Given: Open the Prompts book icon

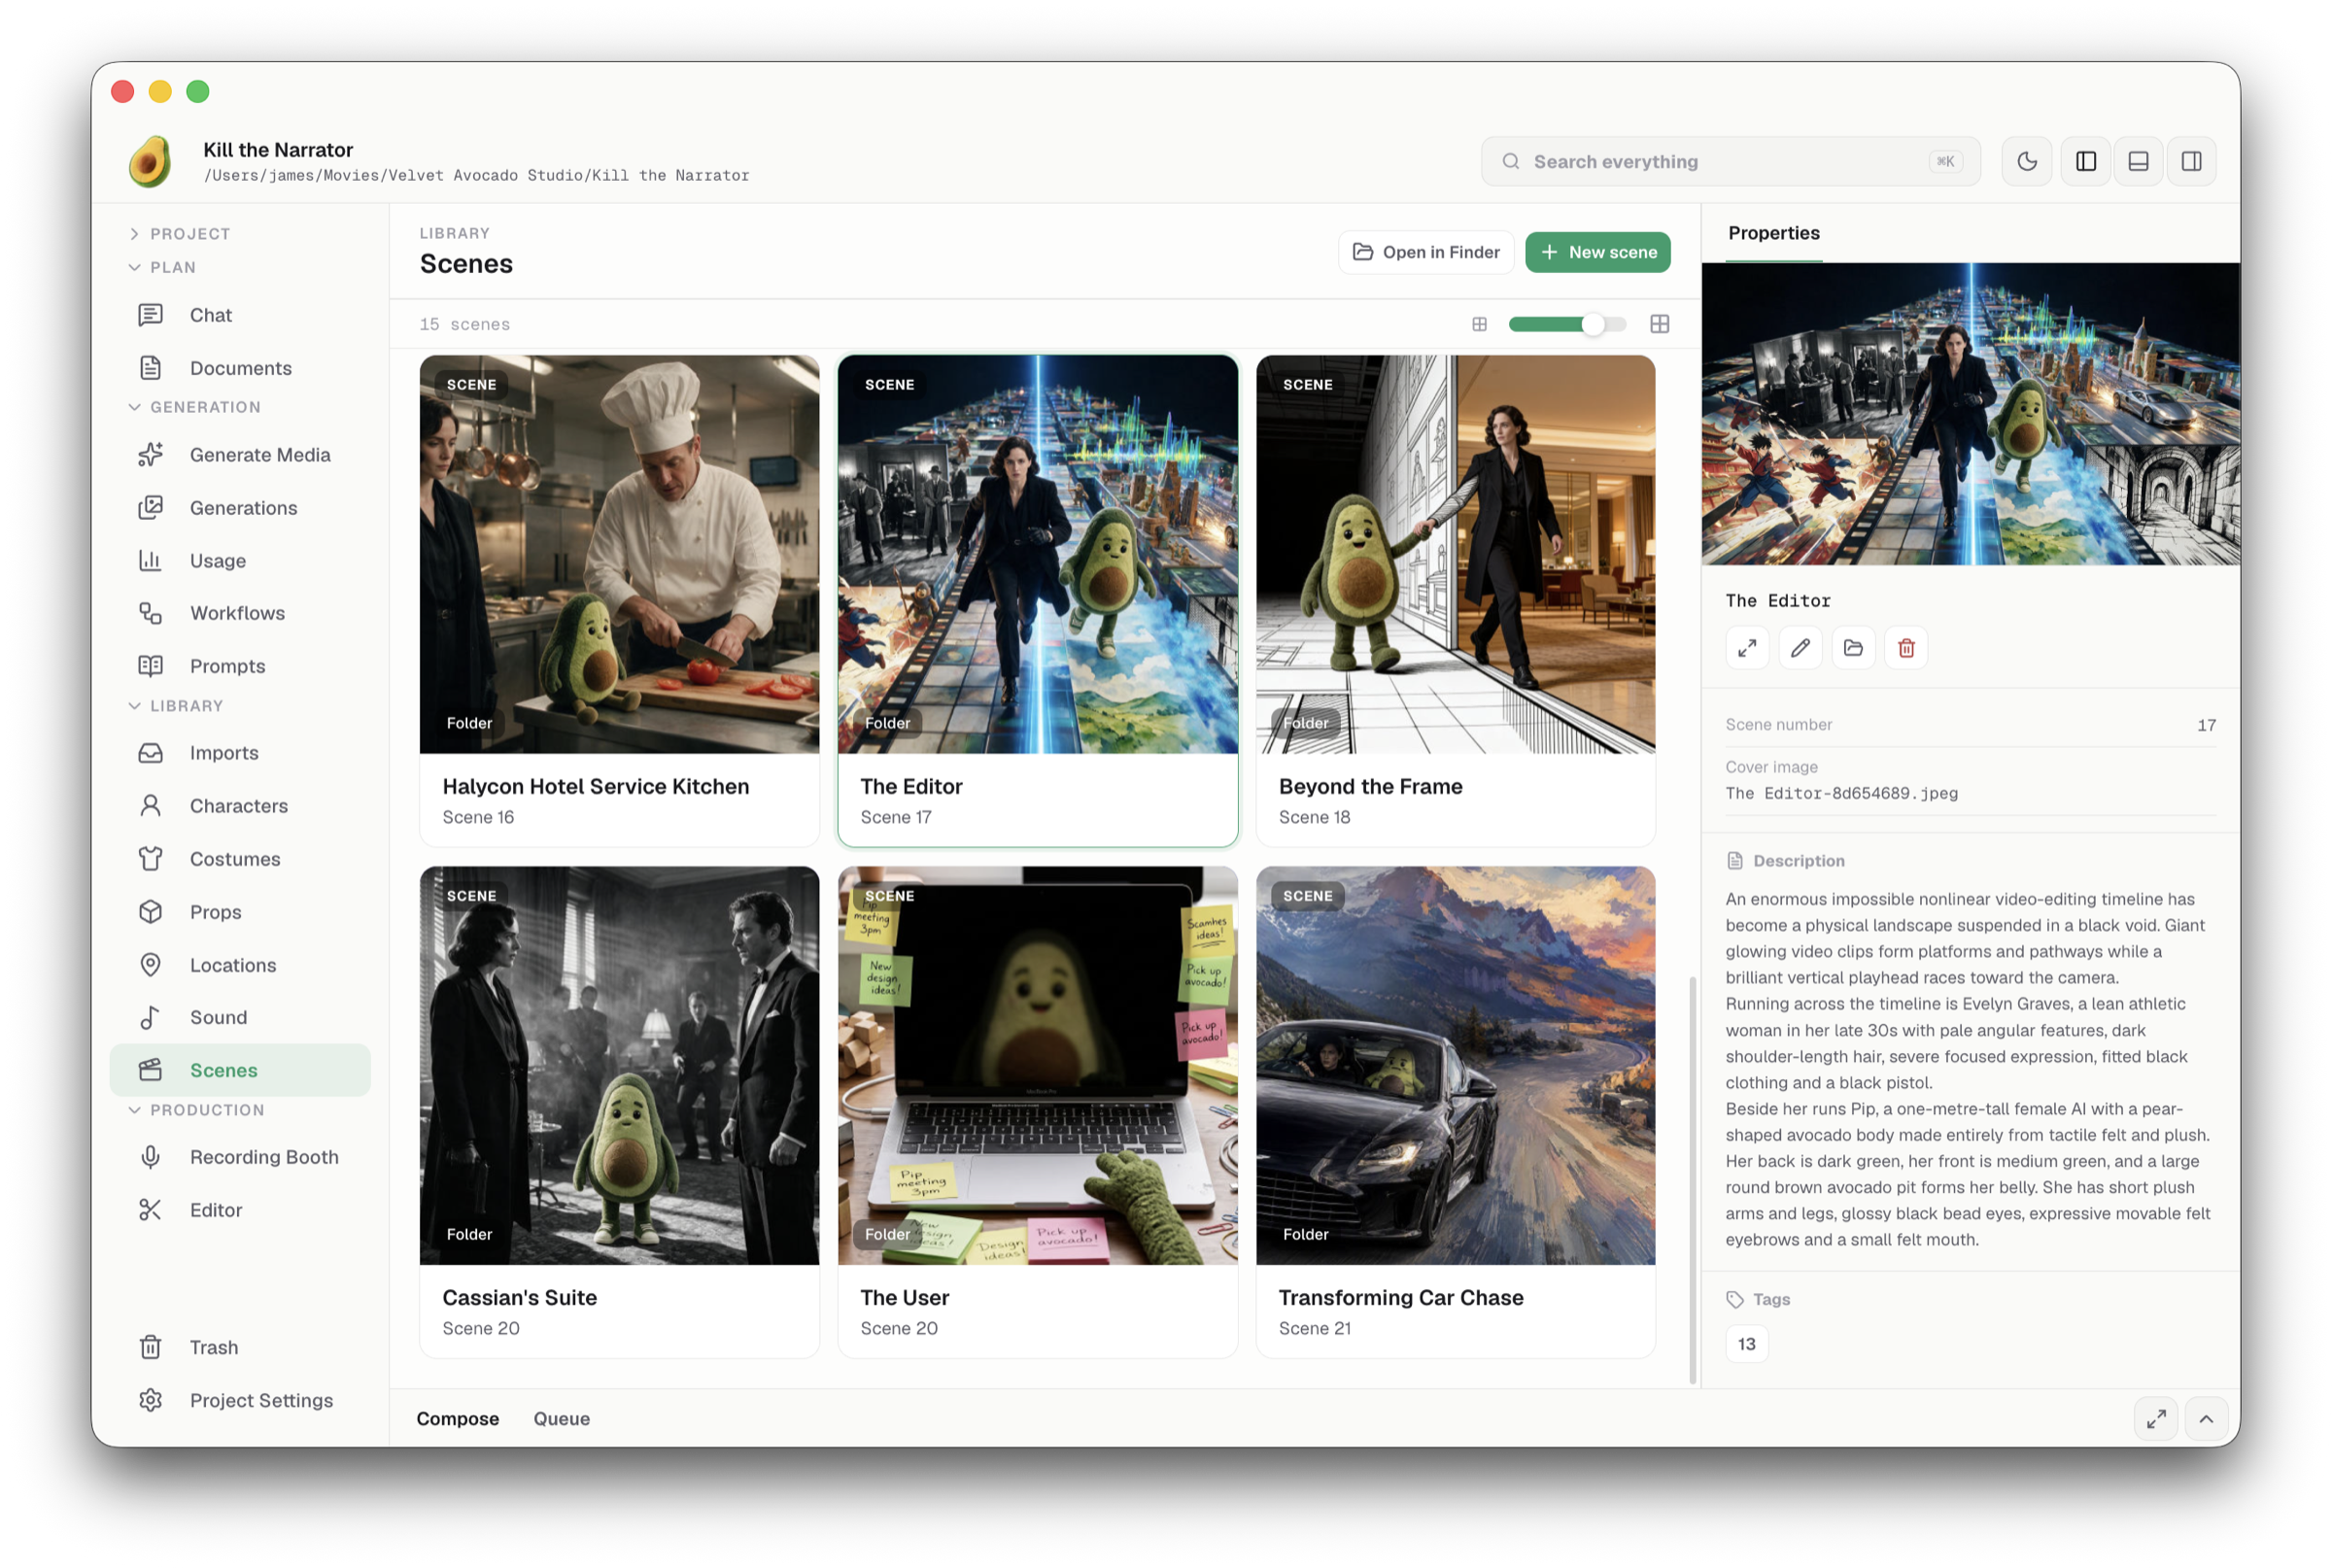Looking at the screenshot, I should (x=150, y=666).
